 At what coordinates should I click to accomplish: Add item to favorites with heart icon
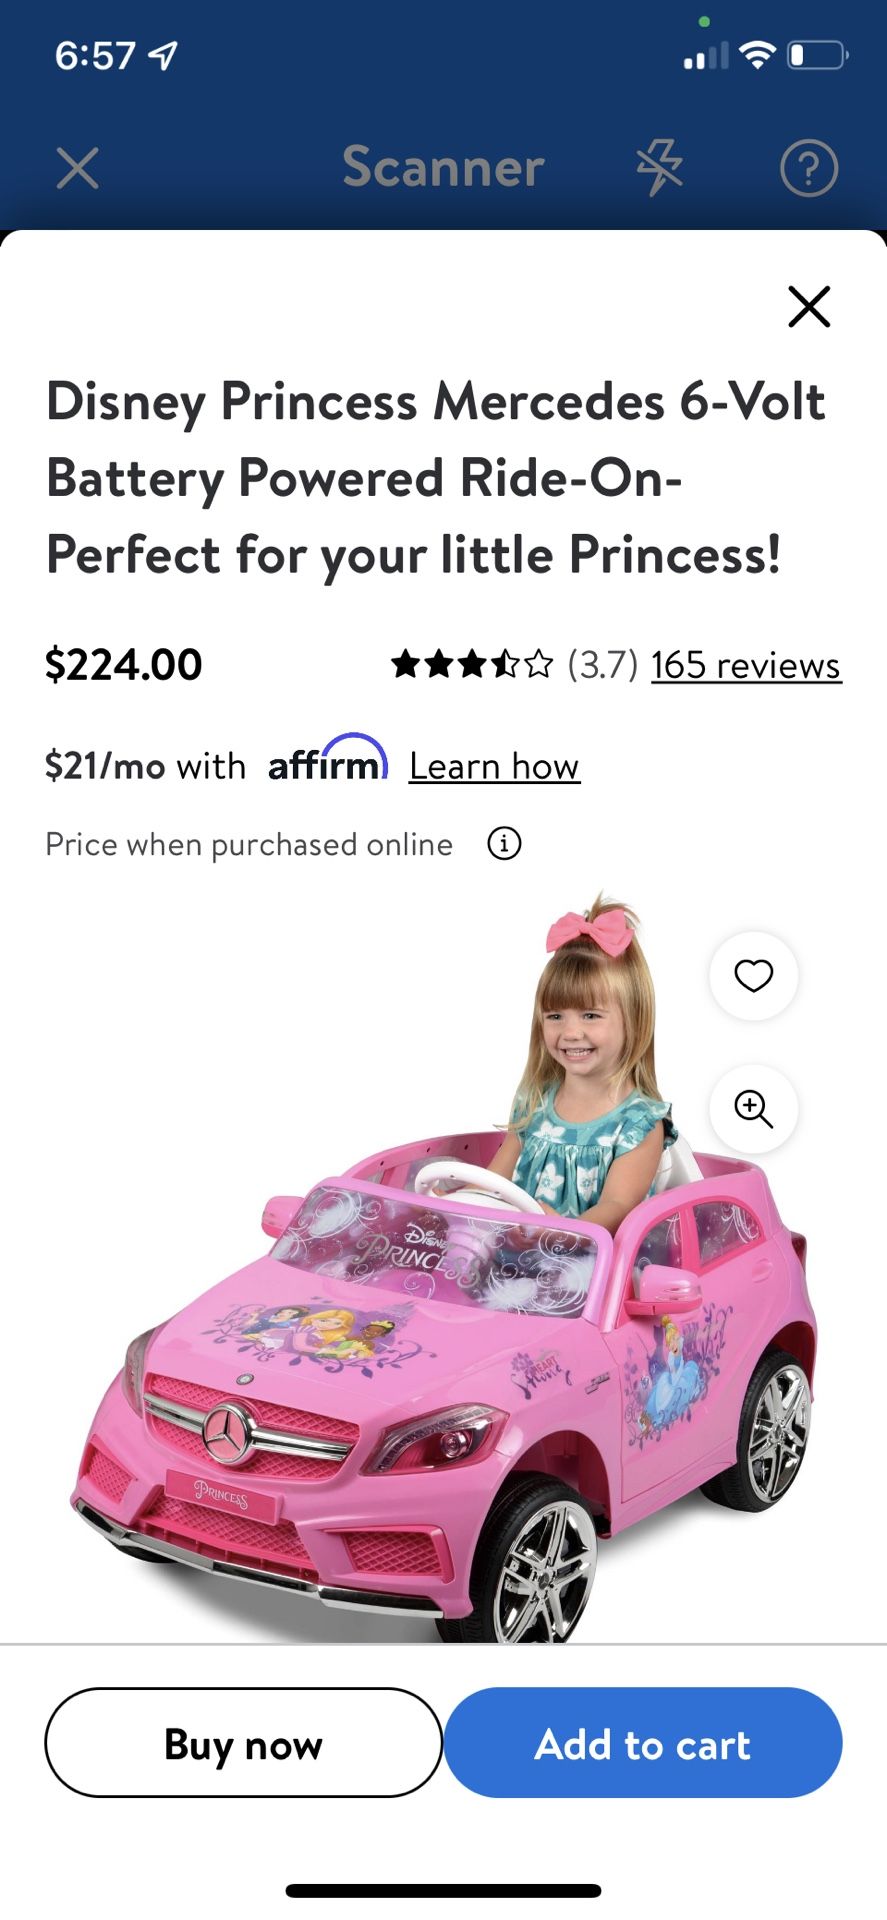(x=754, y=975)
